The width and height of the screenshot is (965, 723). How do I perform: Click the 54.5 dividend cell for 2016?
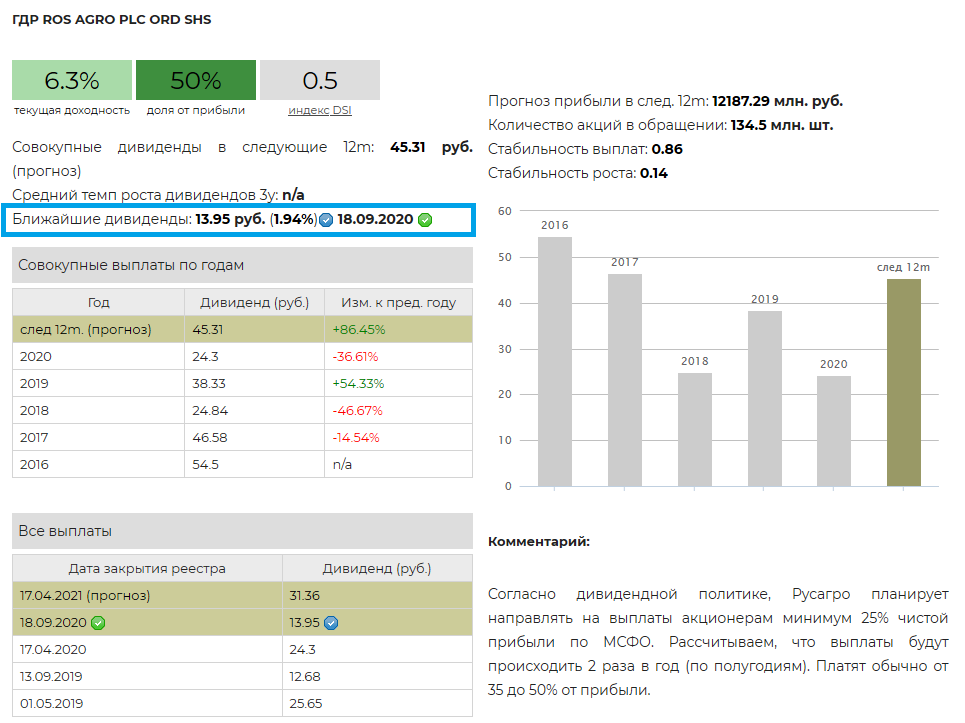click(x=254, y=465)
